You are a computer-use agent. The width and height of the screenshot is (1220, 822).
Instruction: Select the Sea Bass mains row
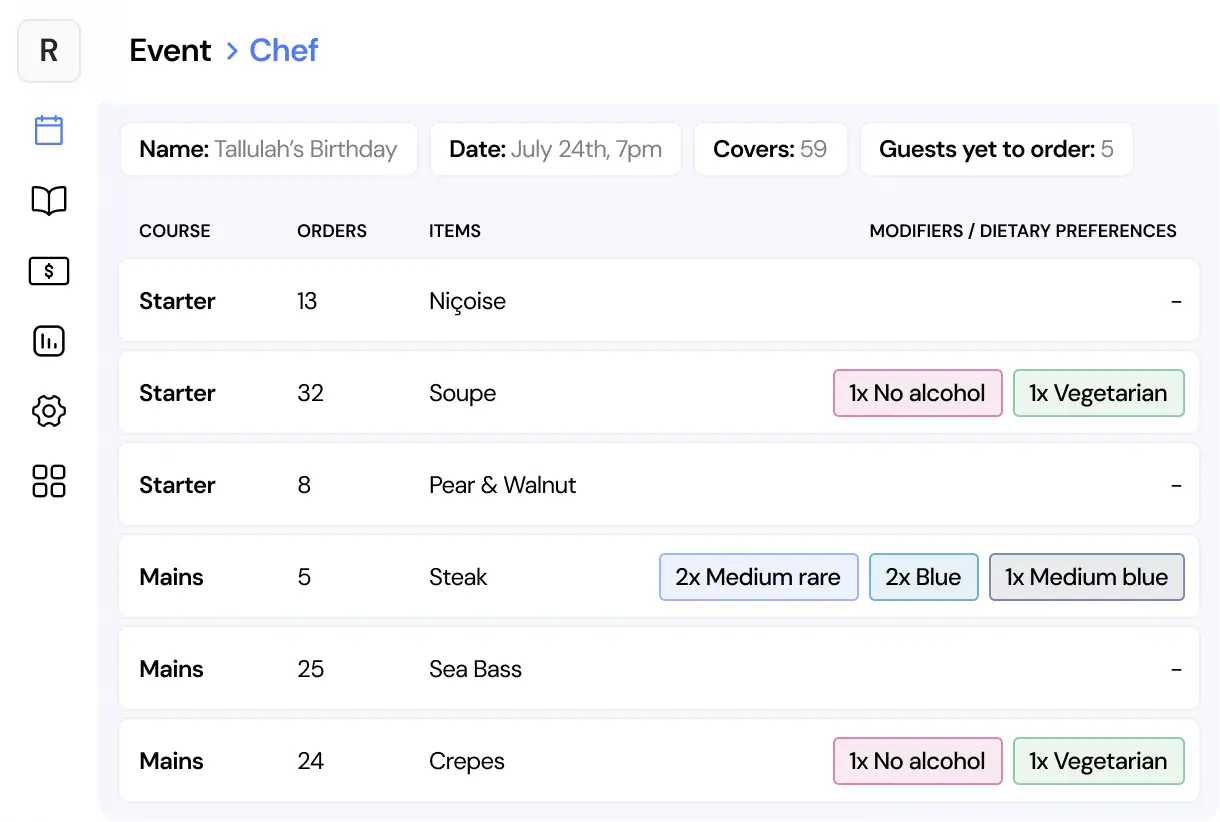tap(658, 669)
